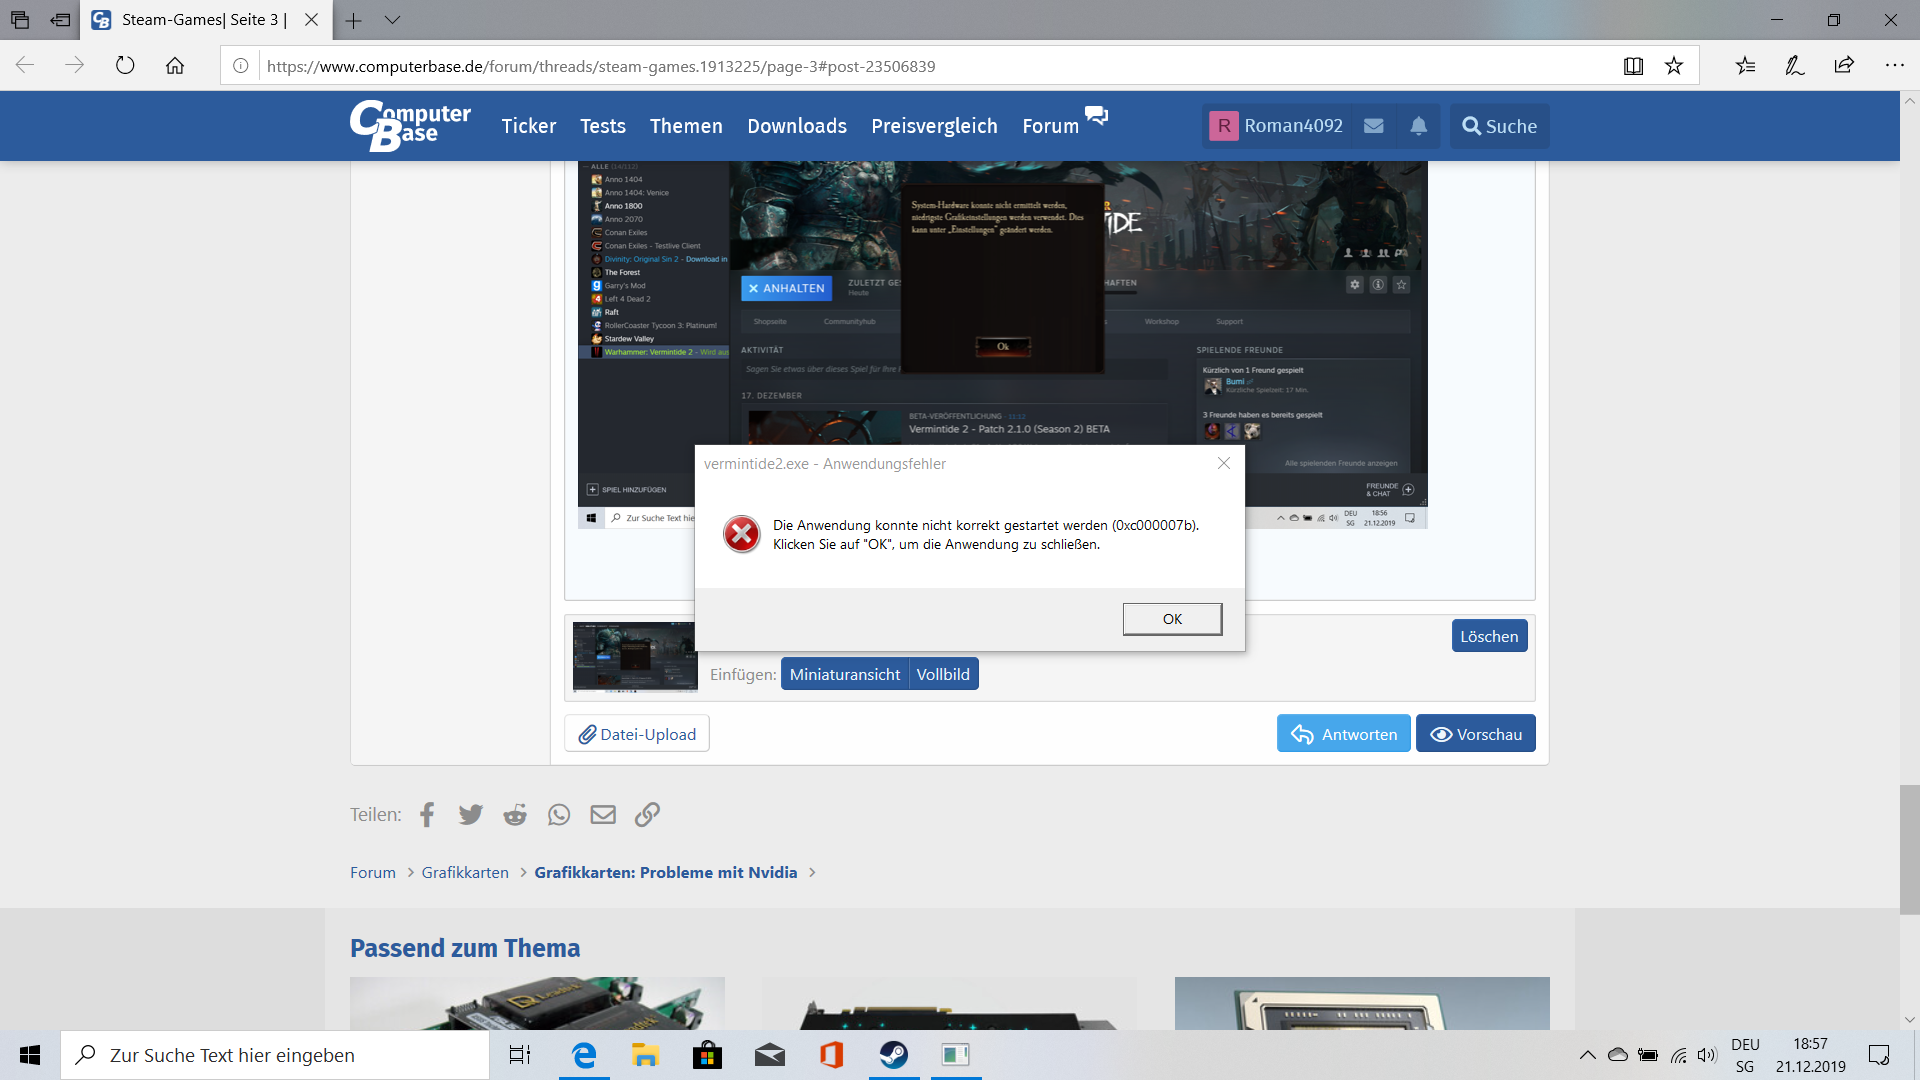Share thread on Twitter
Screen dimensions: 1920x1080
470,815
